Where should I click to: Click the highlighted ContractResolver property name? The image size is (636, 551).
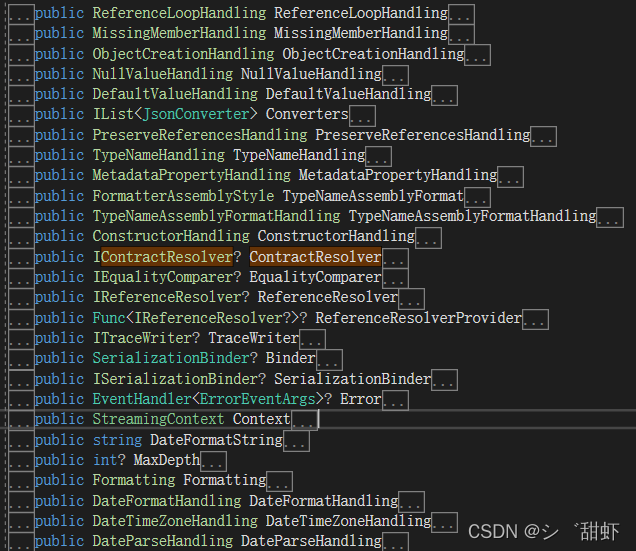pos(315,257)
